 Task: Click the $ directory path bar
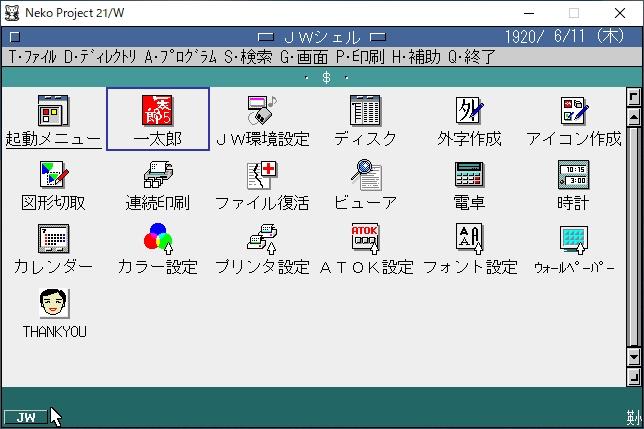[x=322, y=77]
